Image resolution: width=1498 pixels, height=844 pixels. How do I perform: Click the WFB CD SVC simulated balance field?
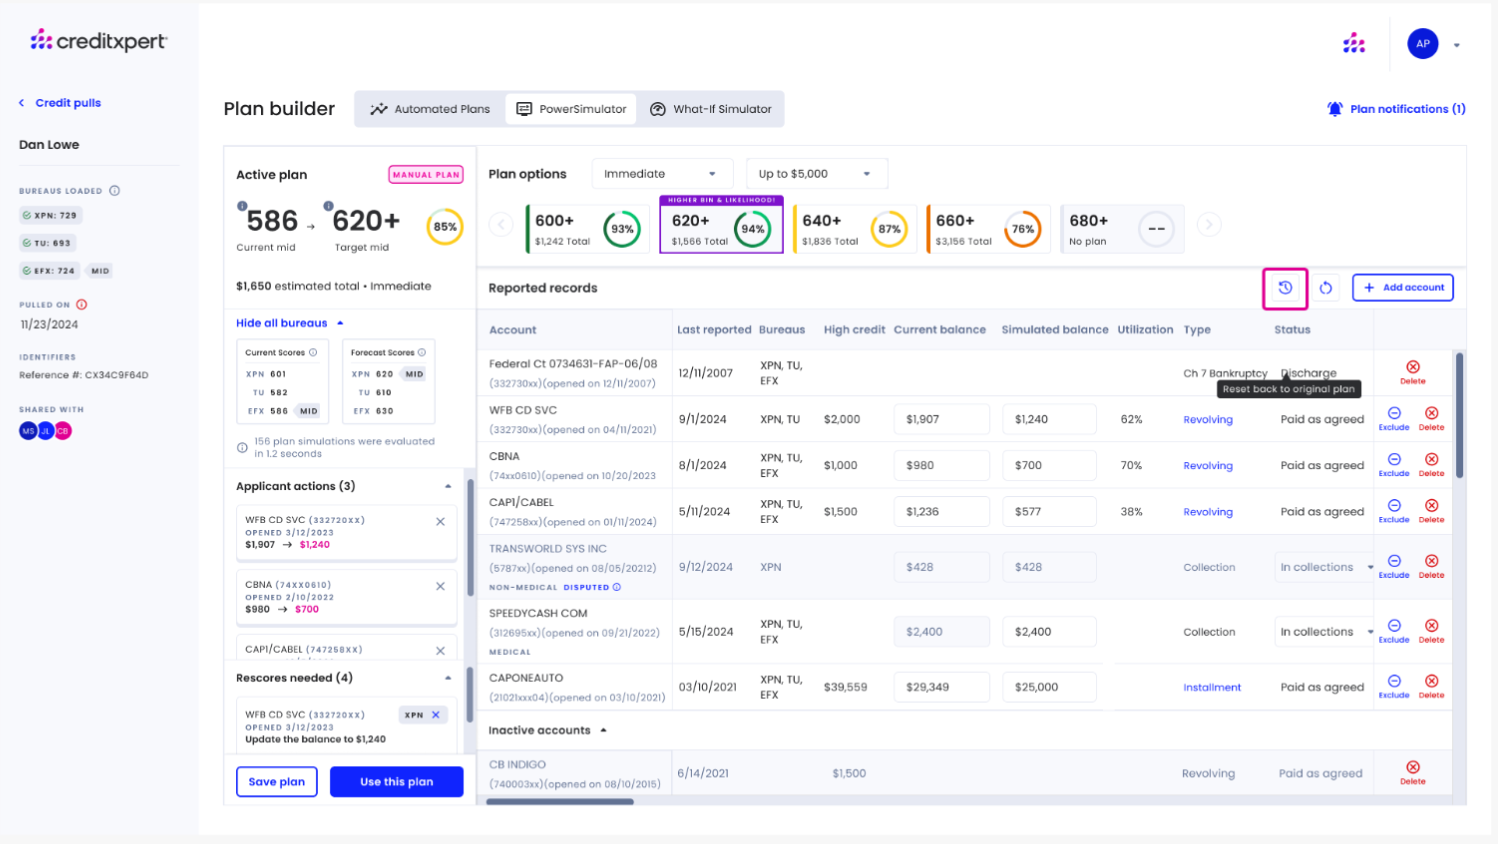pyautogui.click(x=1048, y=419)
